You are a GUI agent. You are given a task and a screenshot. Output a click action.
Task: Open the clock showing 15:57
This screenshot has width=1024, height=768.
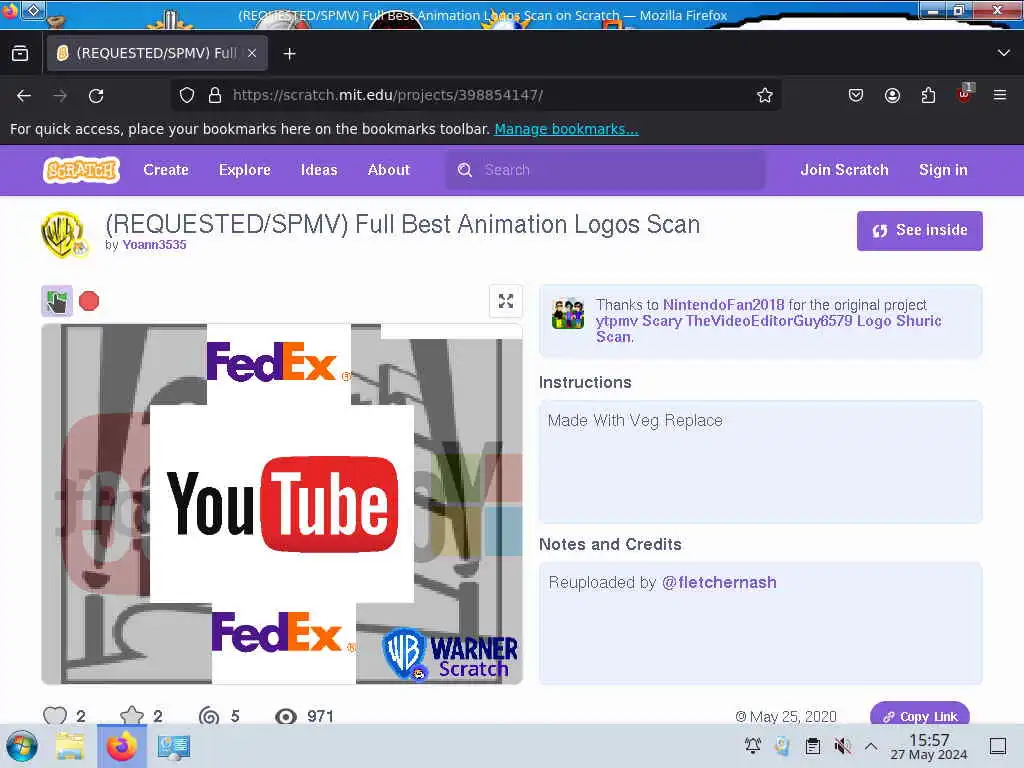tap(929, 746)
